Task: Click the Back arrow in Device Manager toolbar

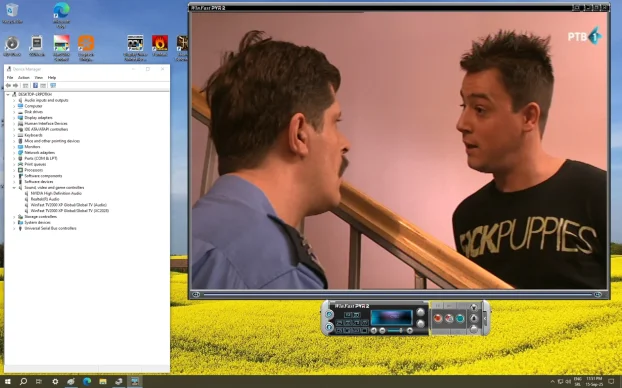Action: (x=8, y=85)
